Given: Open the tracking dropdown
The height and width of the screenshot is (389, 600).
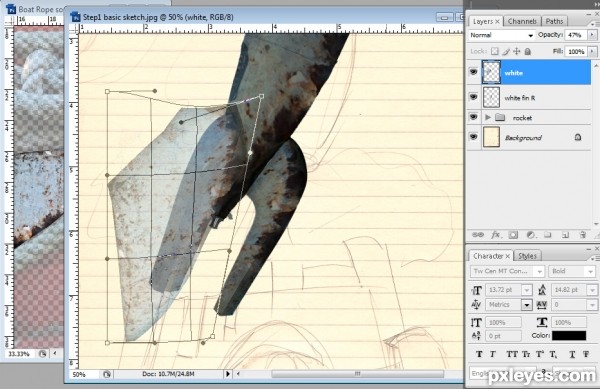Looking at the screenshot, I should [592, 305].
